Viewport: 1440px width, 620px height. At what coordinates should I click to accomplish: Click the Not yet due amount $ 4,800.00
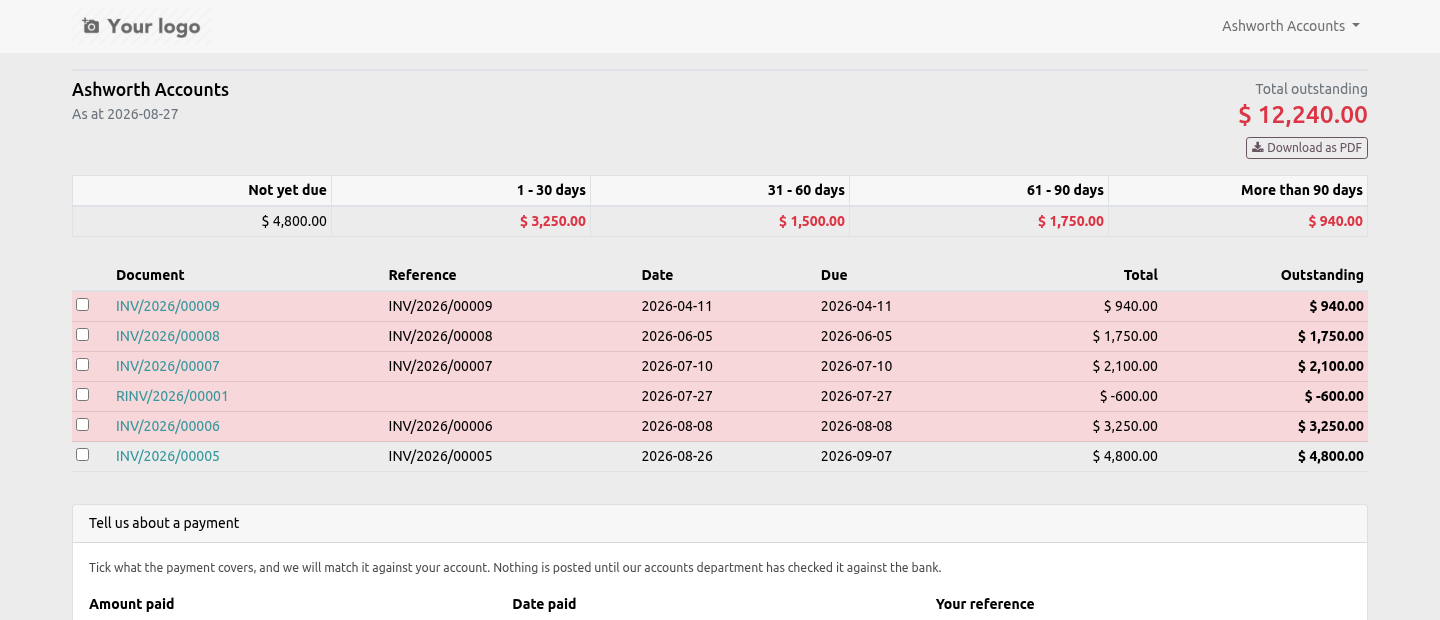tap(294, 221)
